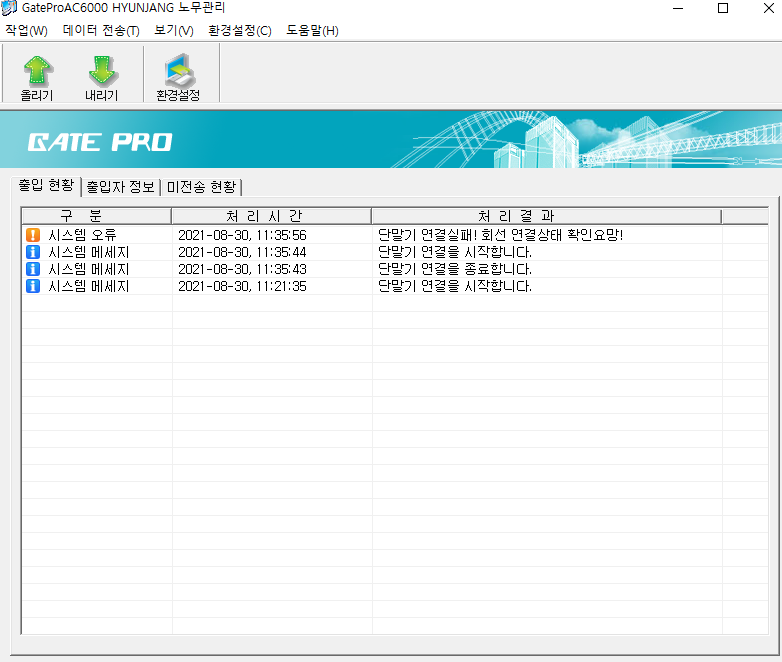The image size is (782, 662).
Task: Click the GATE PRO banner logo
Action: click(100, 142)
